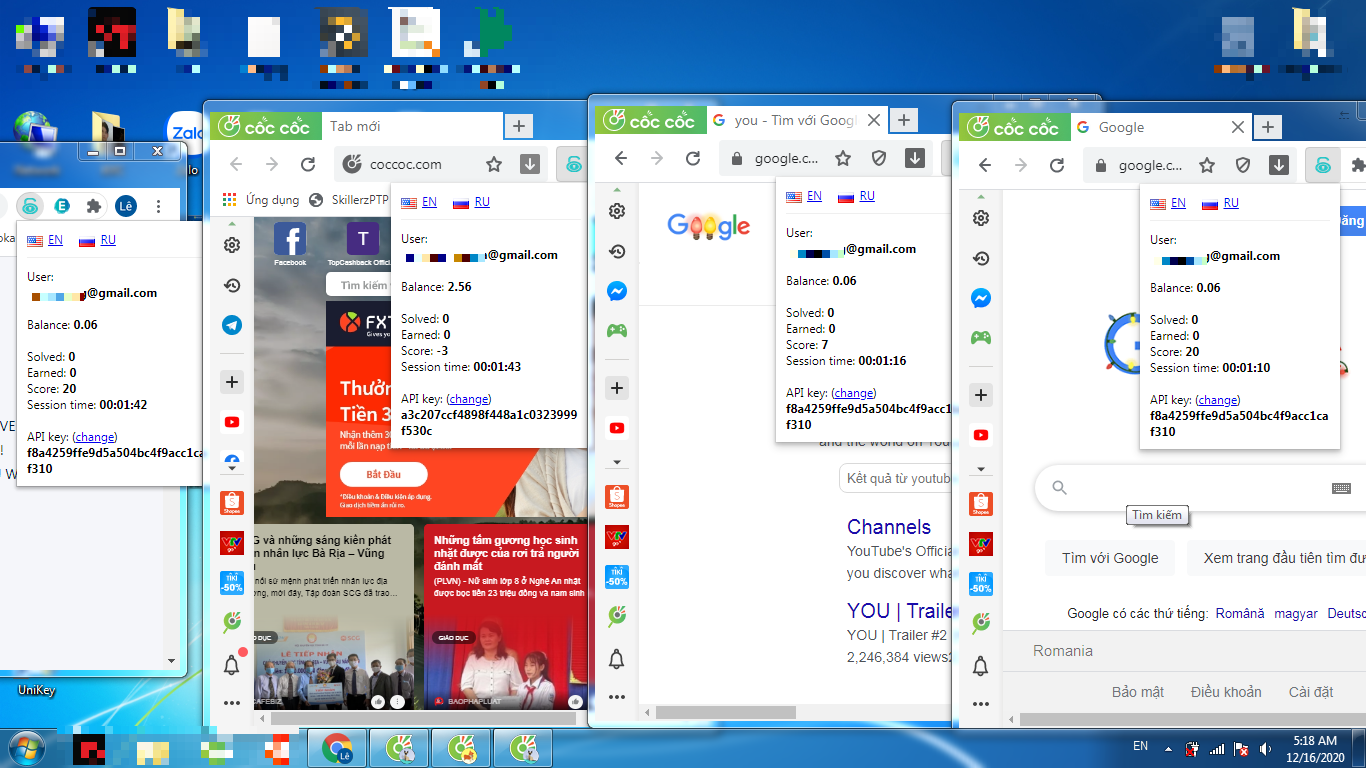Open the magyar language link
Image resolution: width=1366 pixels, height=768 pixels.
click(1296, 613)
